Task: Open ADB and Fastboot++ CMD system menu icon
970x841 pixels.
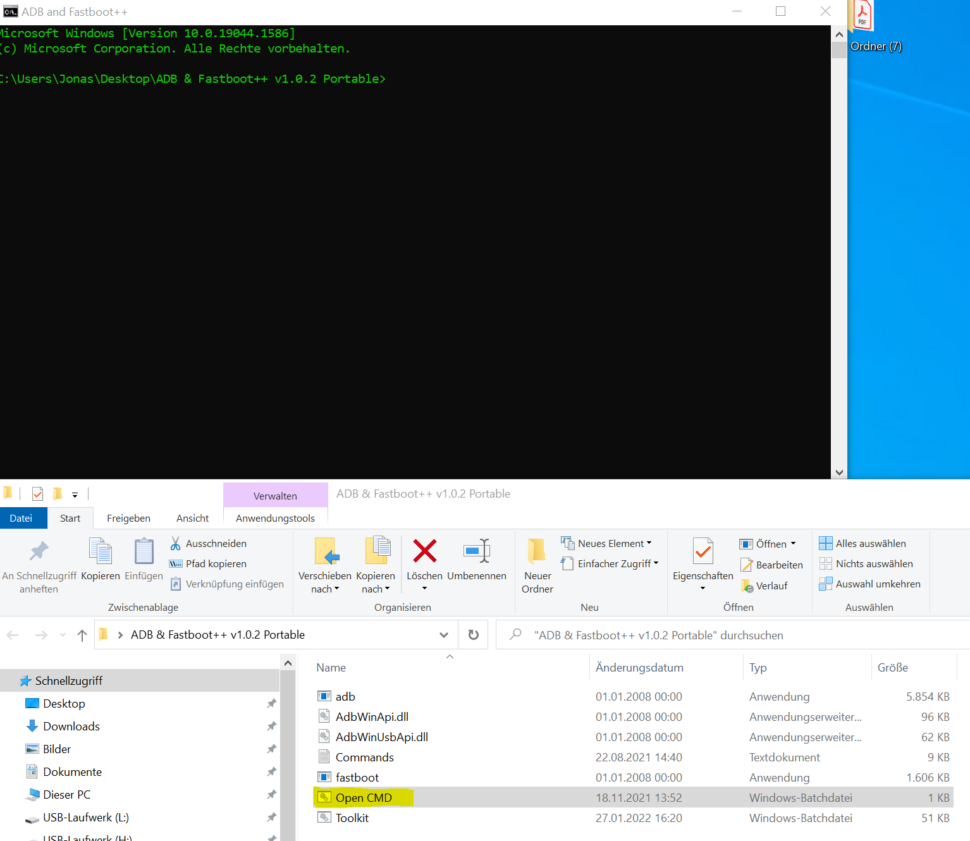Action: [x=11, y=12]
